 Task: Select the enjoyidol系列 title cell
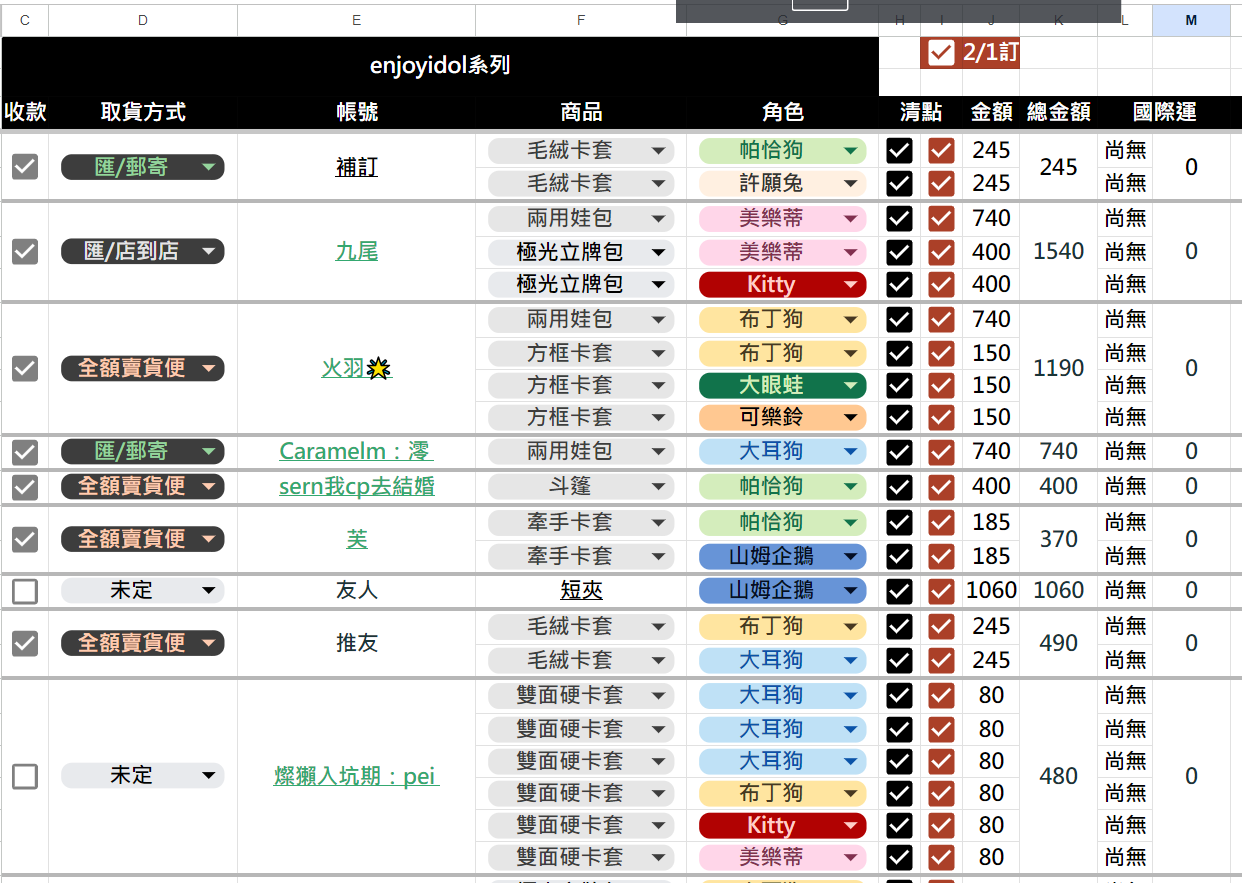(440, 66)
